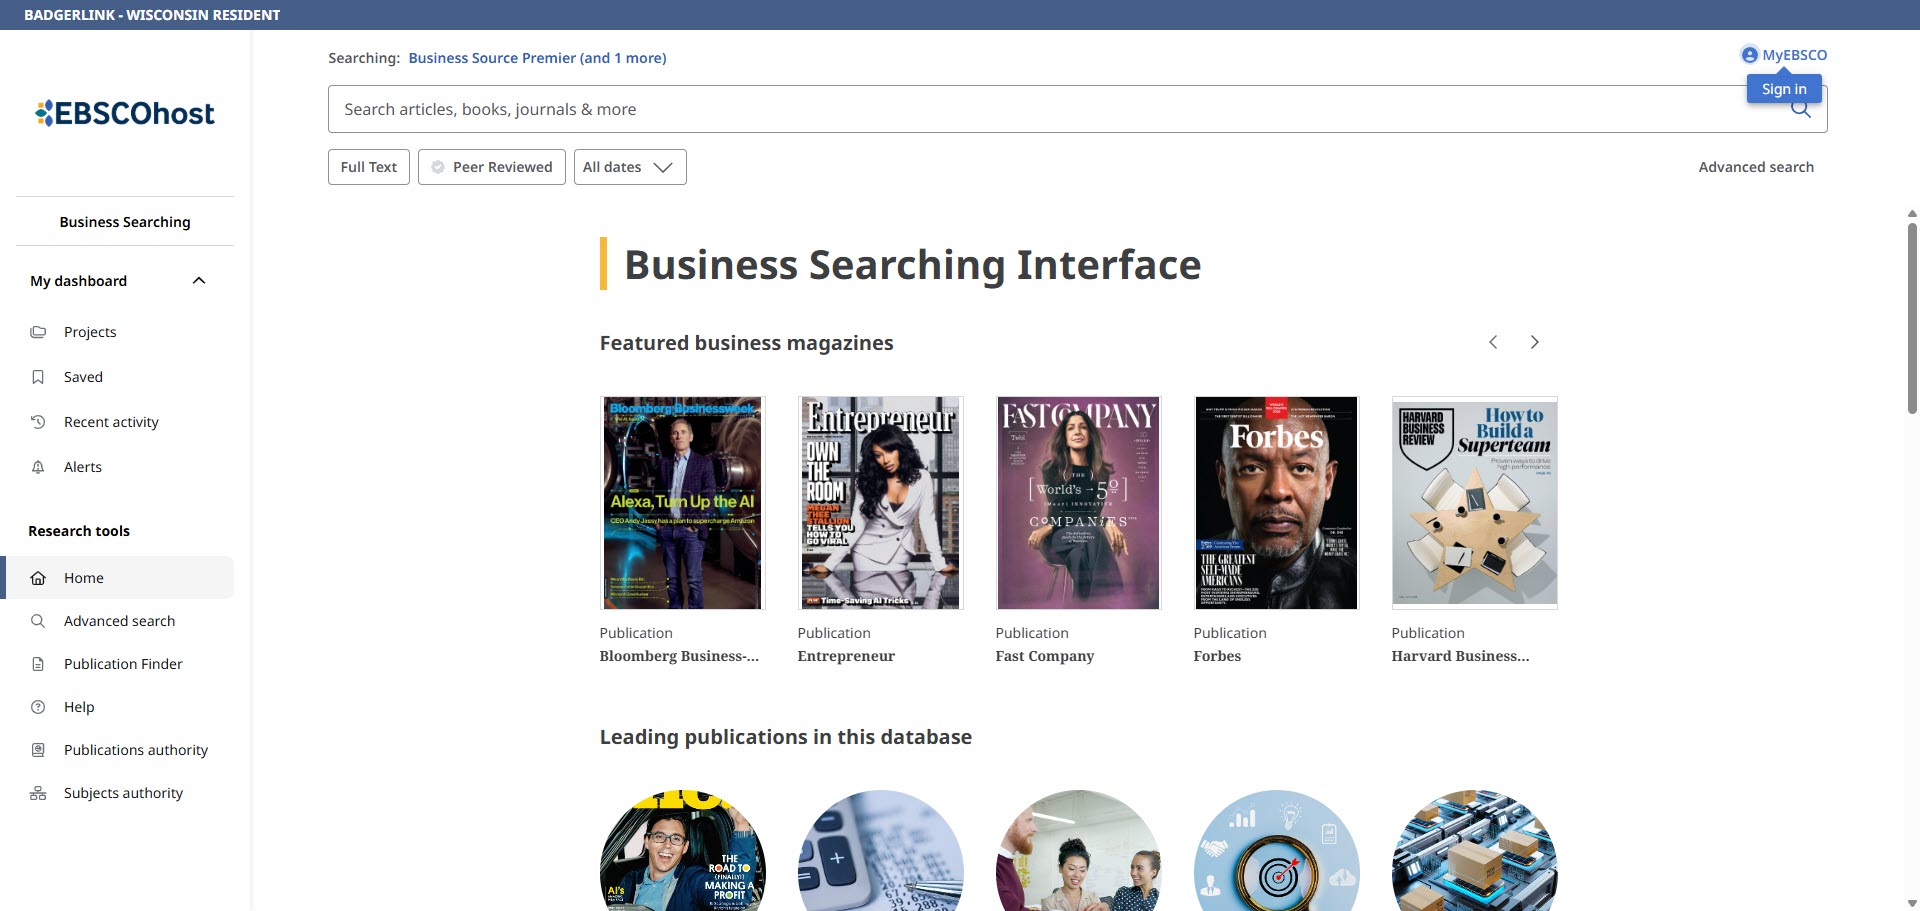This screenshot has width=1920, height=911.
Task: Click the Help question mark icon
Action: coord(38,707)
